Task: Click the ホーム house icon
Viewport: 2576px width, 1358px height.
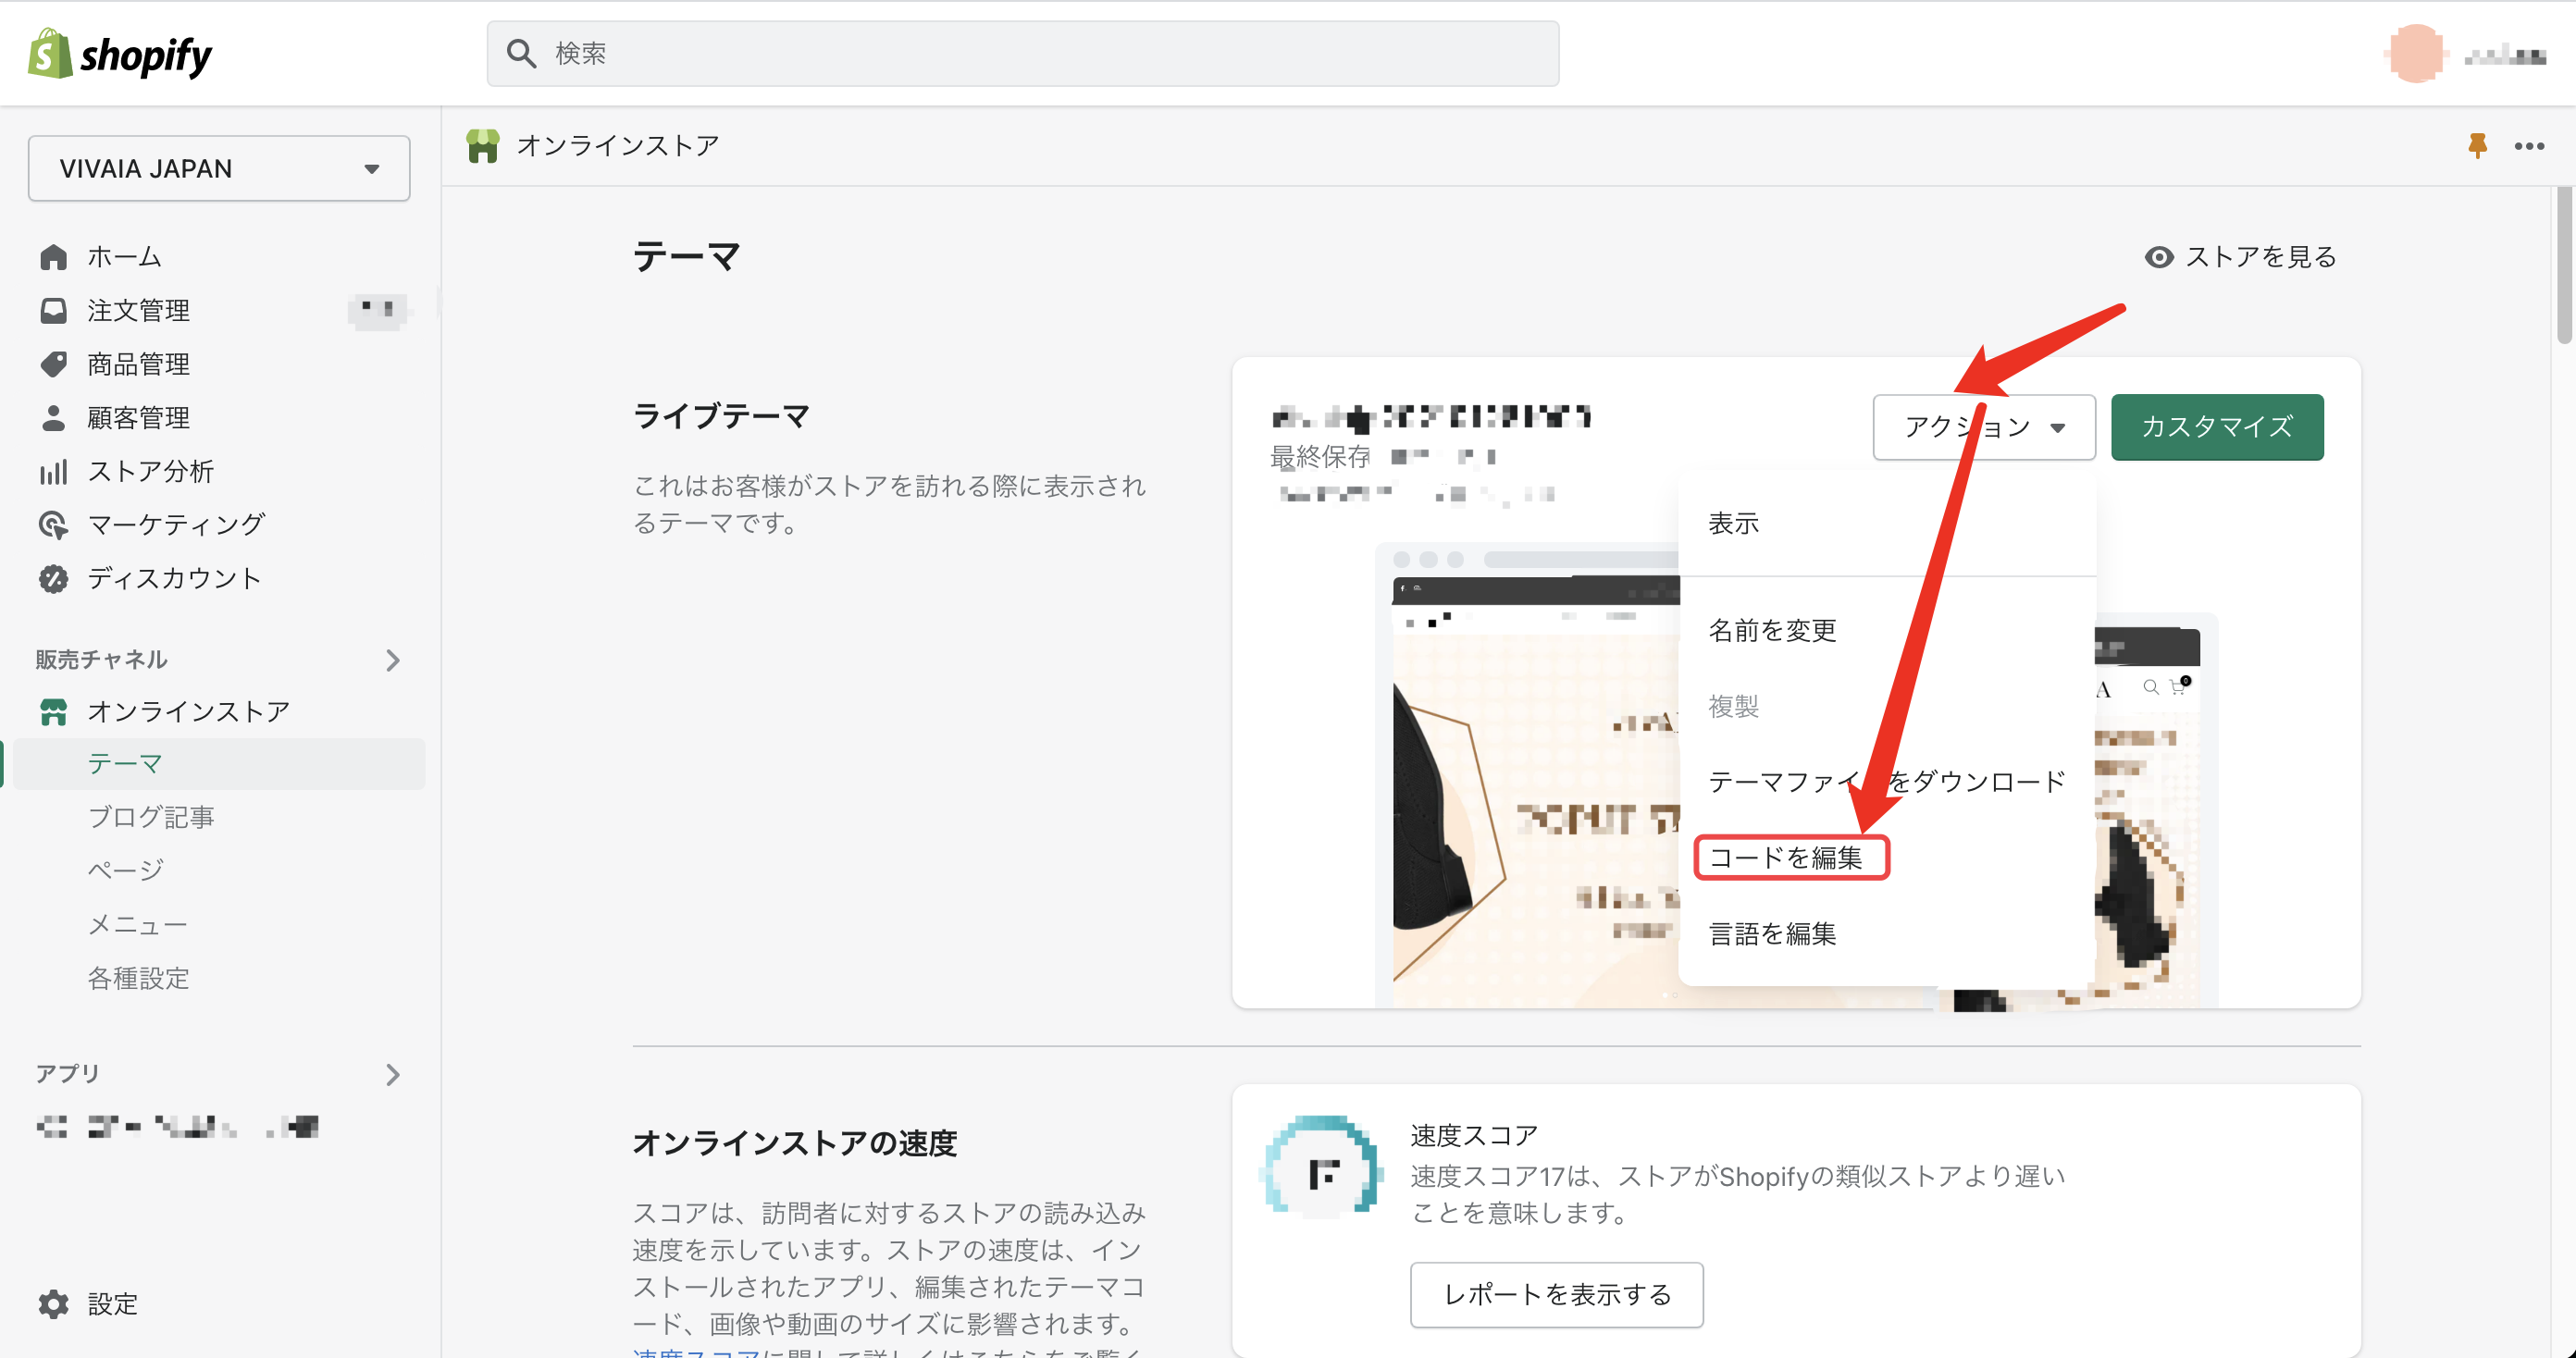Action: tap(54, 257)
